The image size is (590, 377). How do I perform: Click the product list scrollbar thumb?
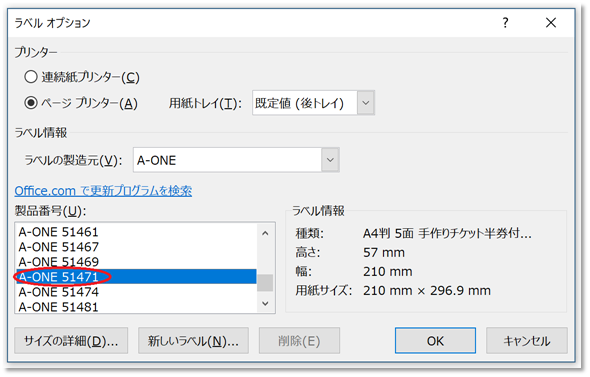click(265, 283)
